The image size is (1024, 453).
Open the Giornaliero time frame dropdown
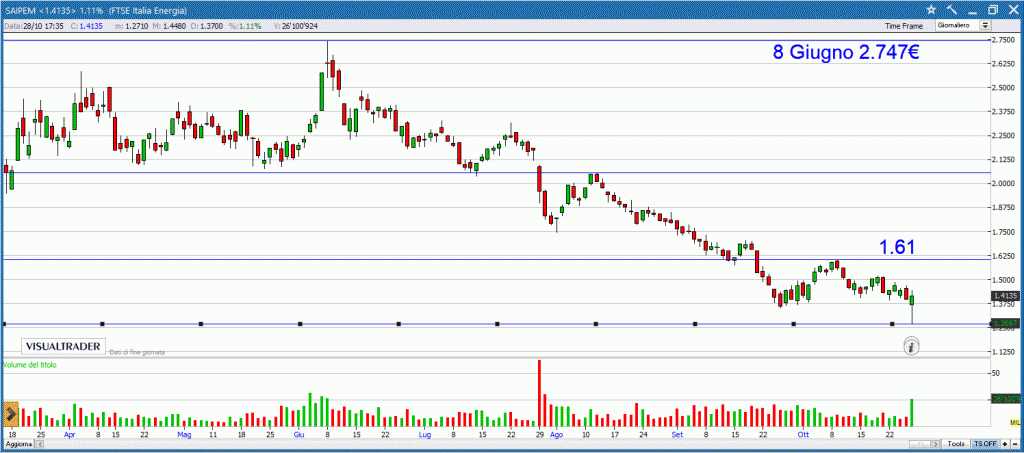[963, 25]
